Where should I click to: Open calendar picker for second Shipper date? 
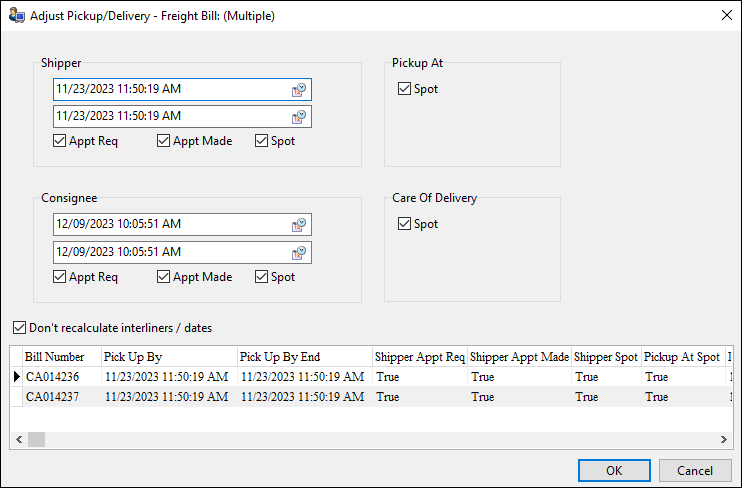click(299, 117)
